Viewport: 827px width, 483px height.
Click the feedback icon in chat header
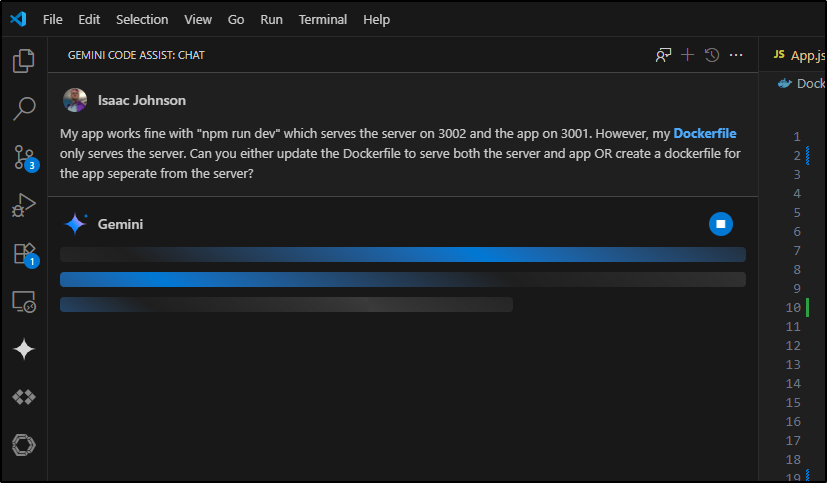663,55
